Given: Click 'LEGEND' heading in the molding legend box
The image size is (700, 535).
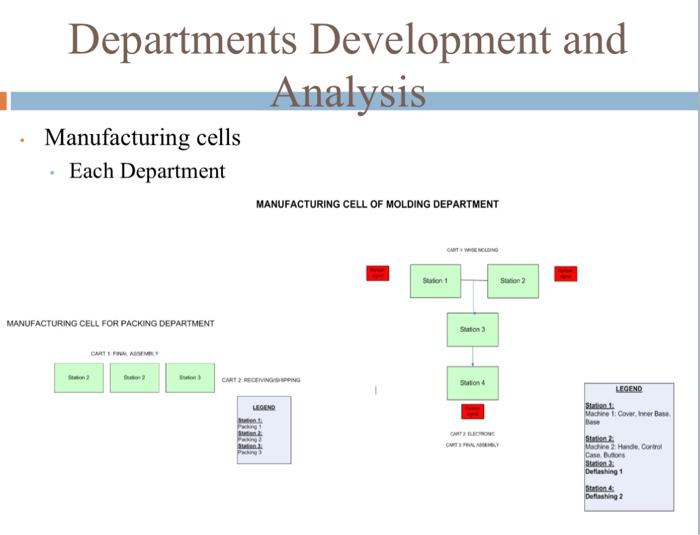Looking at the screenshot, I should 629,389.
